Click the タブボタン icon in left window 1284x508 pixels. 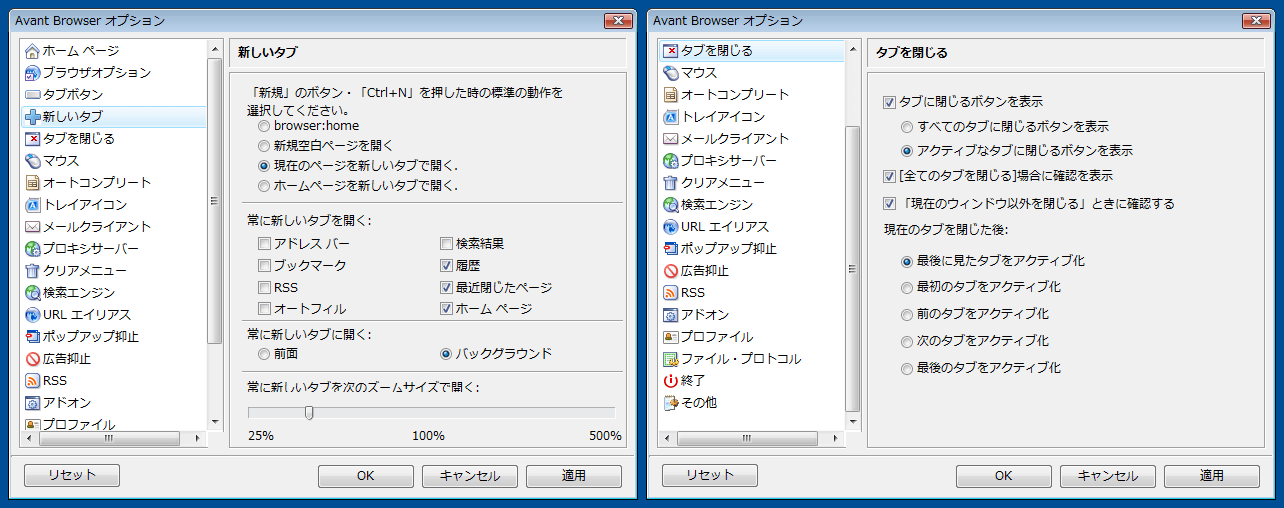coord(32,95)
